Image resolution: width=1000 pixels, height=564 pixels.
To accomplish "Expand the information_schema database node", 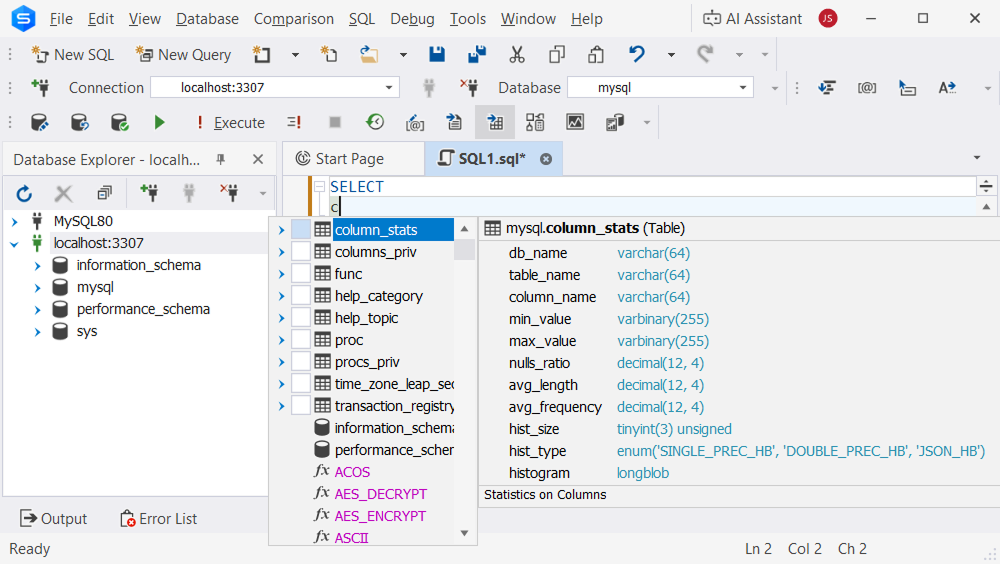I will pyautogui.click(x=37, y=265).
